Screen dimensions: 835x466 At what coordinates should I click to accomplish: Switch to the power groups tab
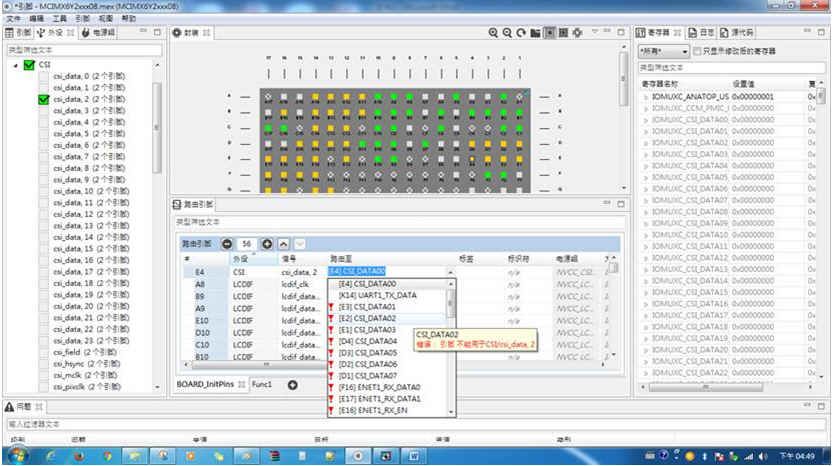(99, 32)
